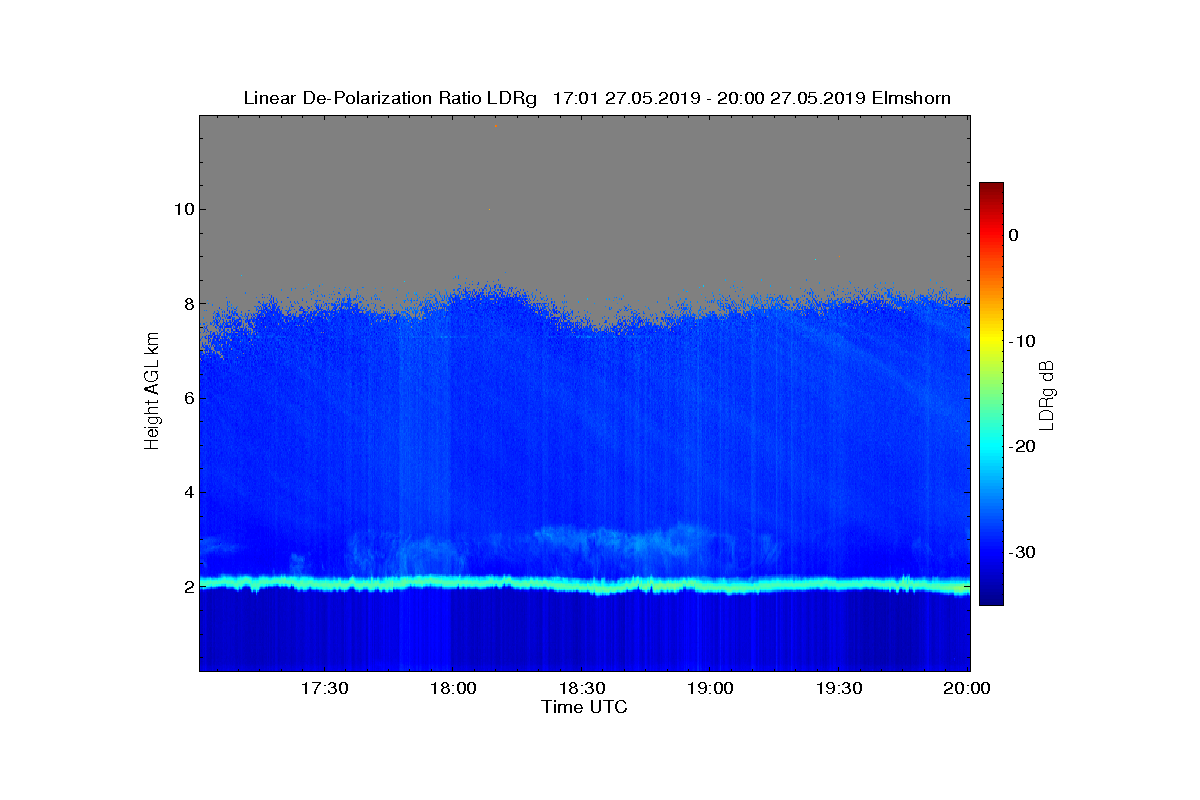
Task: Click the 'Height AGL km' y-axis label
Action: point(152,393)
